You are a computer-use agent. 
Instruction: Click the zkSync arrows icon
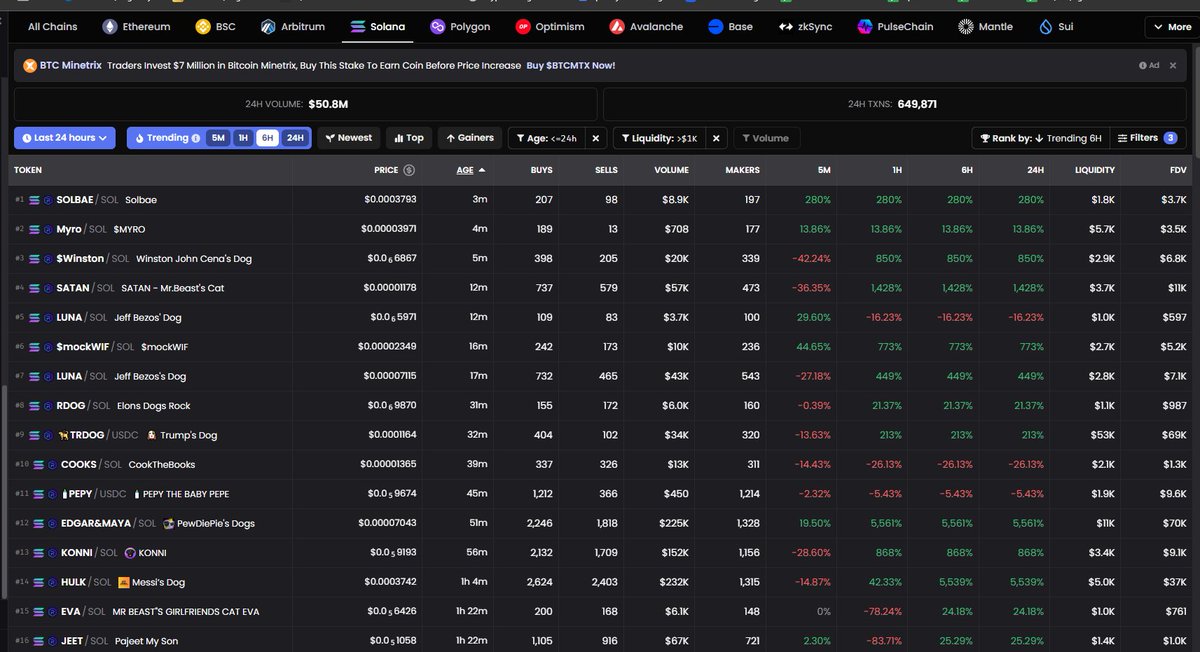[787, 27]
